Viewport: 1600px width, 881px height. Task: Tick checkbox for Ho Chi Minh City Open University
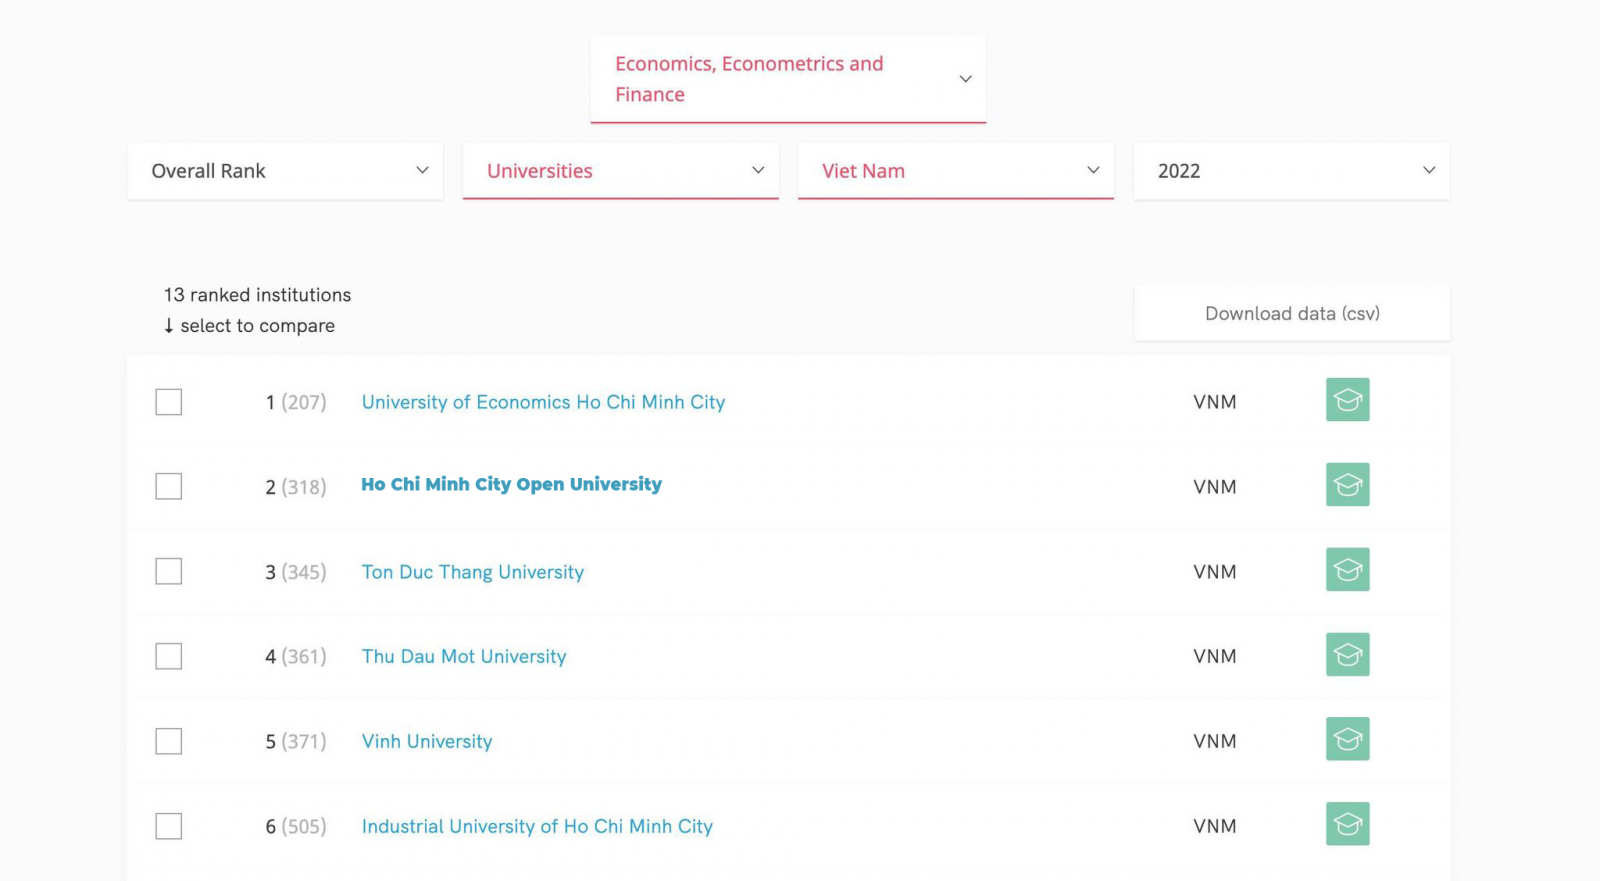click(169, 487)
